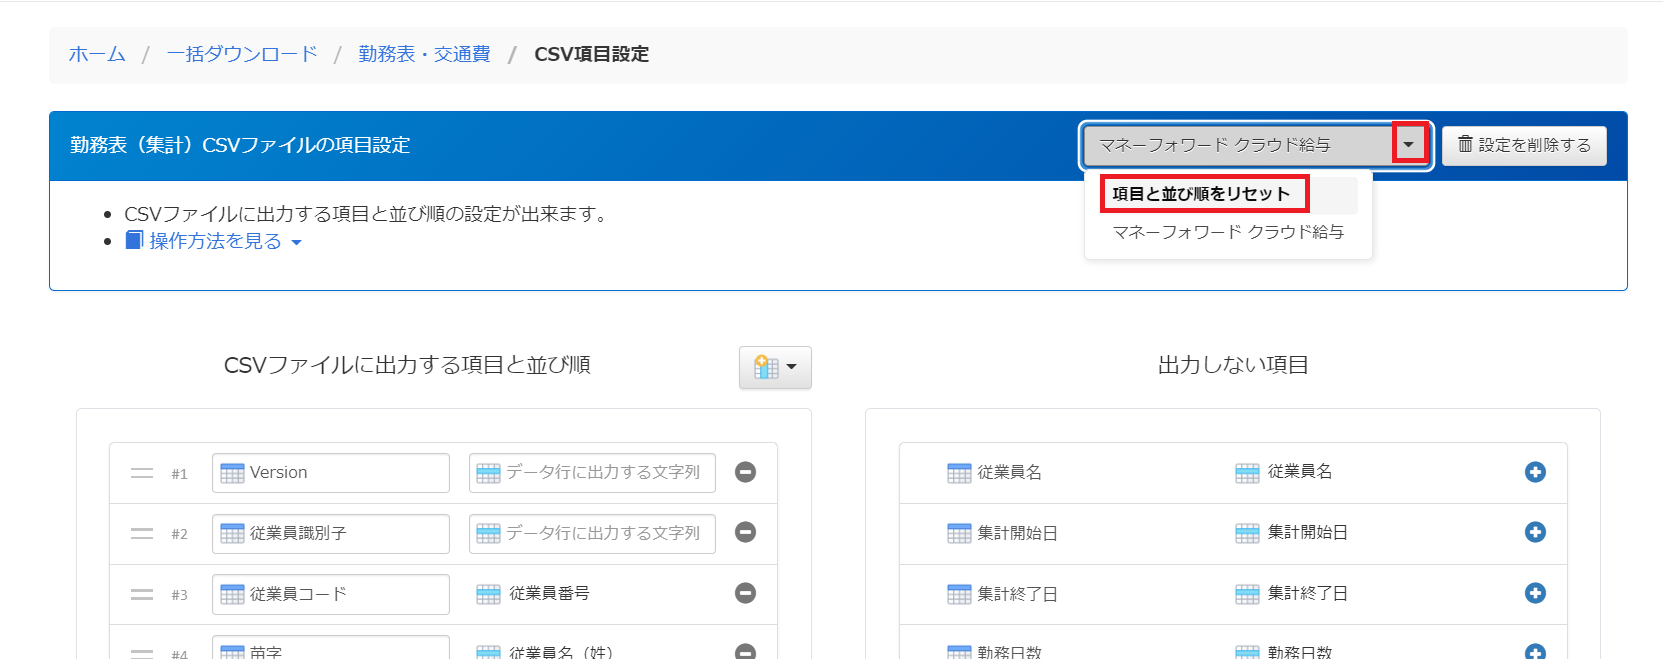Open the マネーフォワード クラウド給与 dropdown arrow

pos(1409,145)
